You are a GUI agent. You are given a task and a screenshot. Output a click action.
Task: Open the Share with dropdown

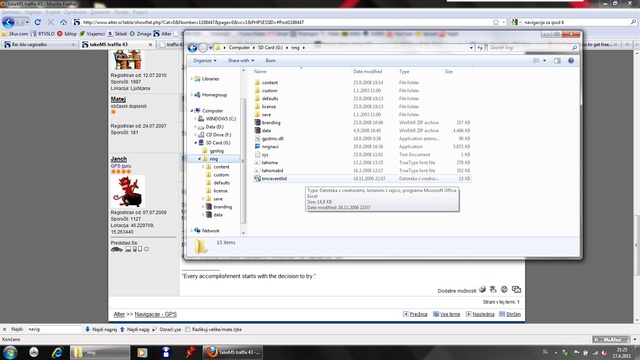pyautogui.click(x=241, y=60)
